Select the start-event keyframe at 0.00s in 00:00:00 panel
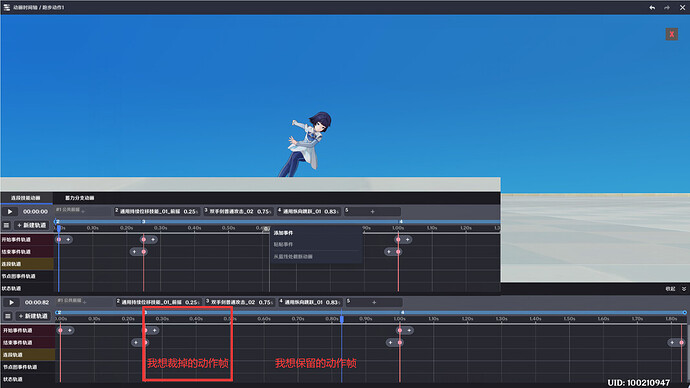Screen dimensions: 690x388 point(59,239)
